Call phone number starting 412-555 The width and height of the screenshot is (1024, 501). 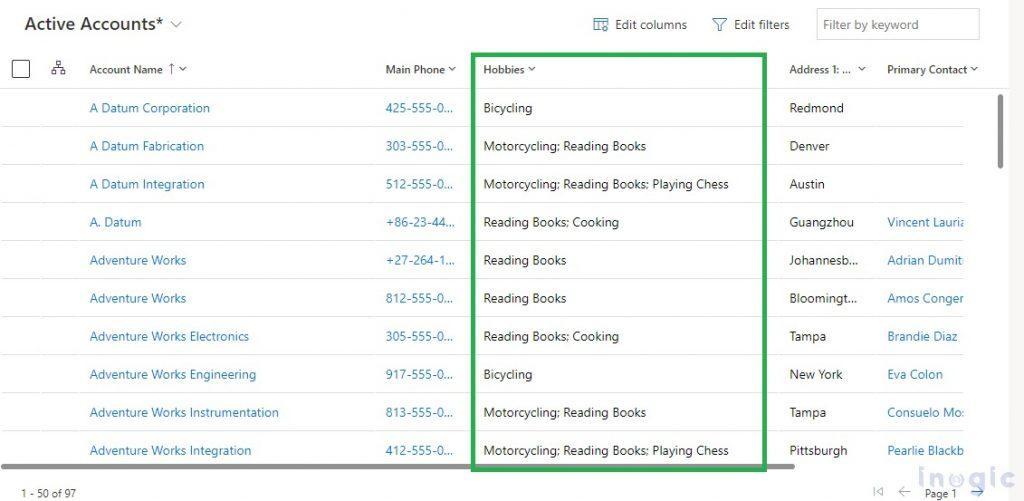point(419,450)
